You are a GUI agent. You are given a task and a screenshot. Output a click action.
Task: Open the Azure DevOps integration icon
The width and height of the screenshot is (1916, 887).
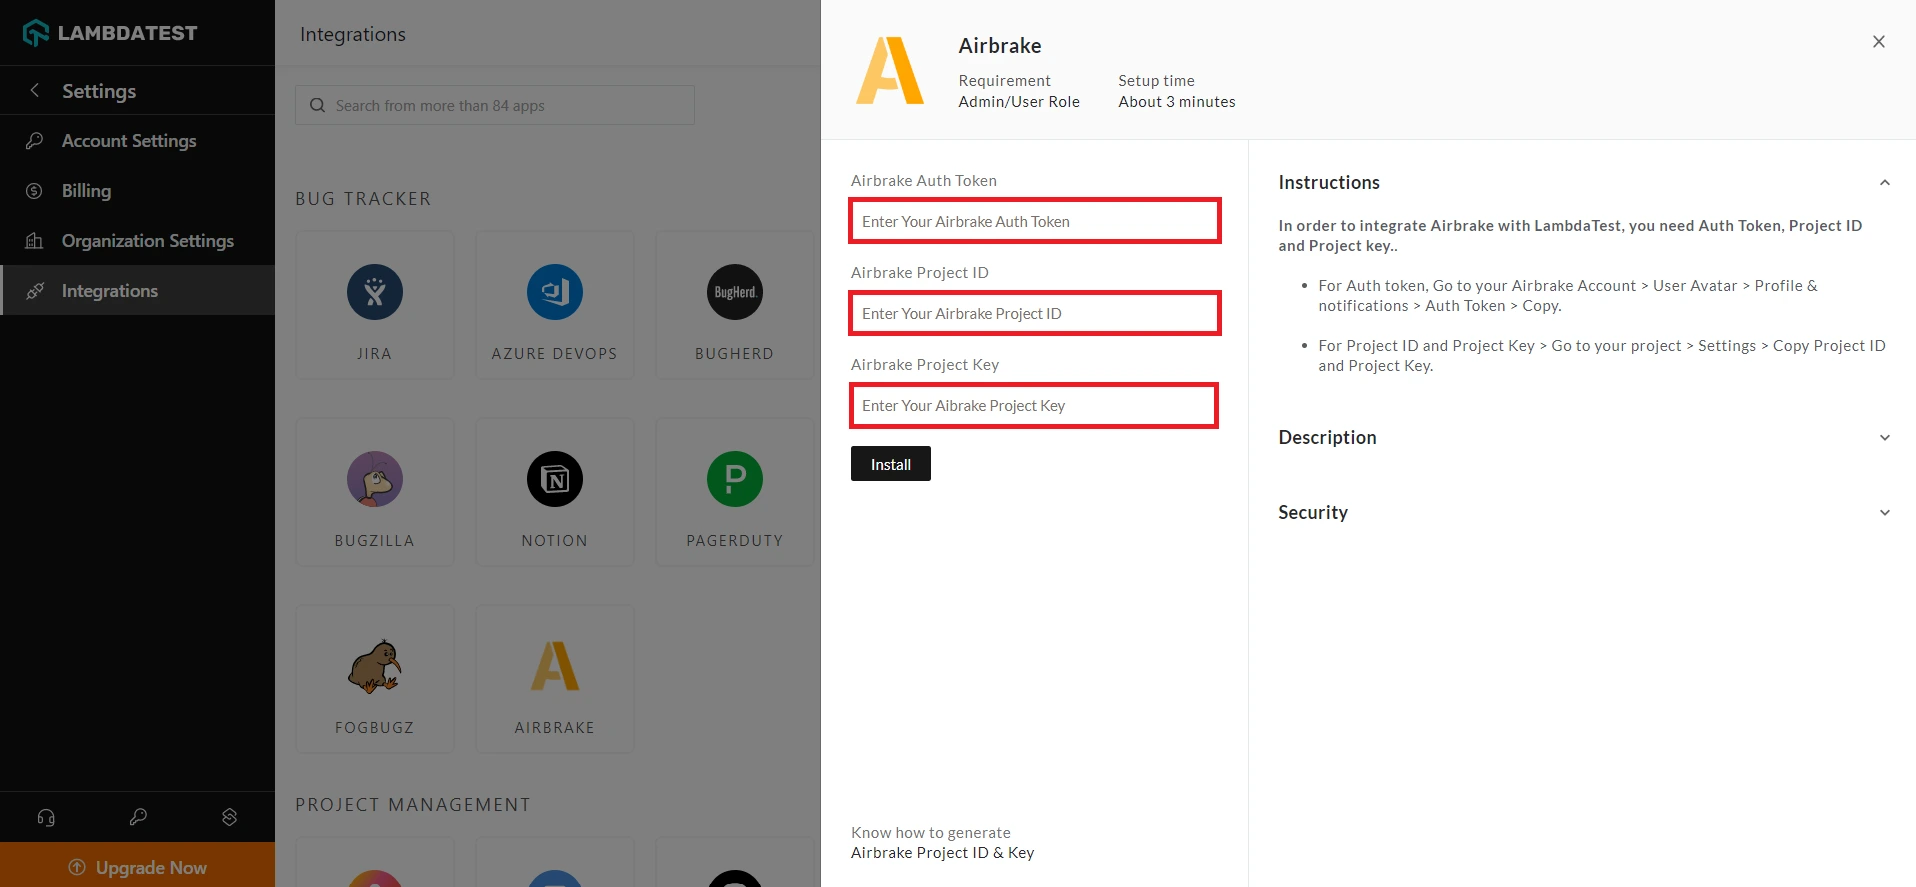click(555, 292)
